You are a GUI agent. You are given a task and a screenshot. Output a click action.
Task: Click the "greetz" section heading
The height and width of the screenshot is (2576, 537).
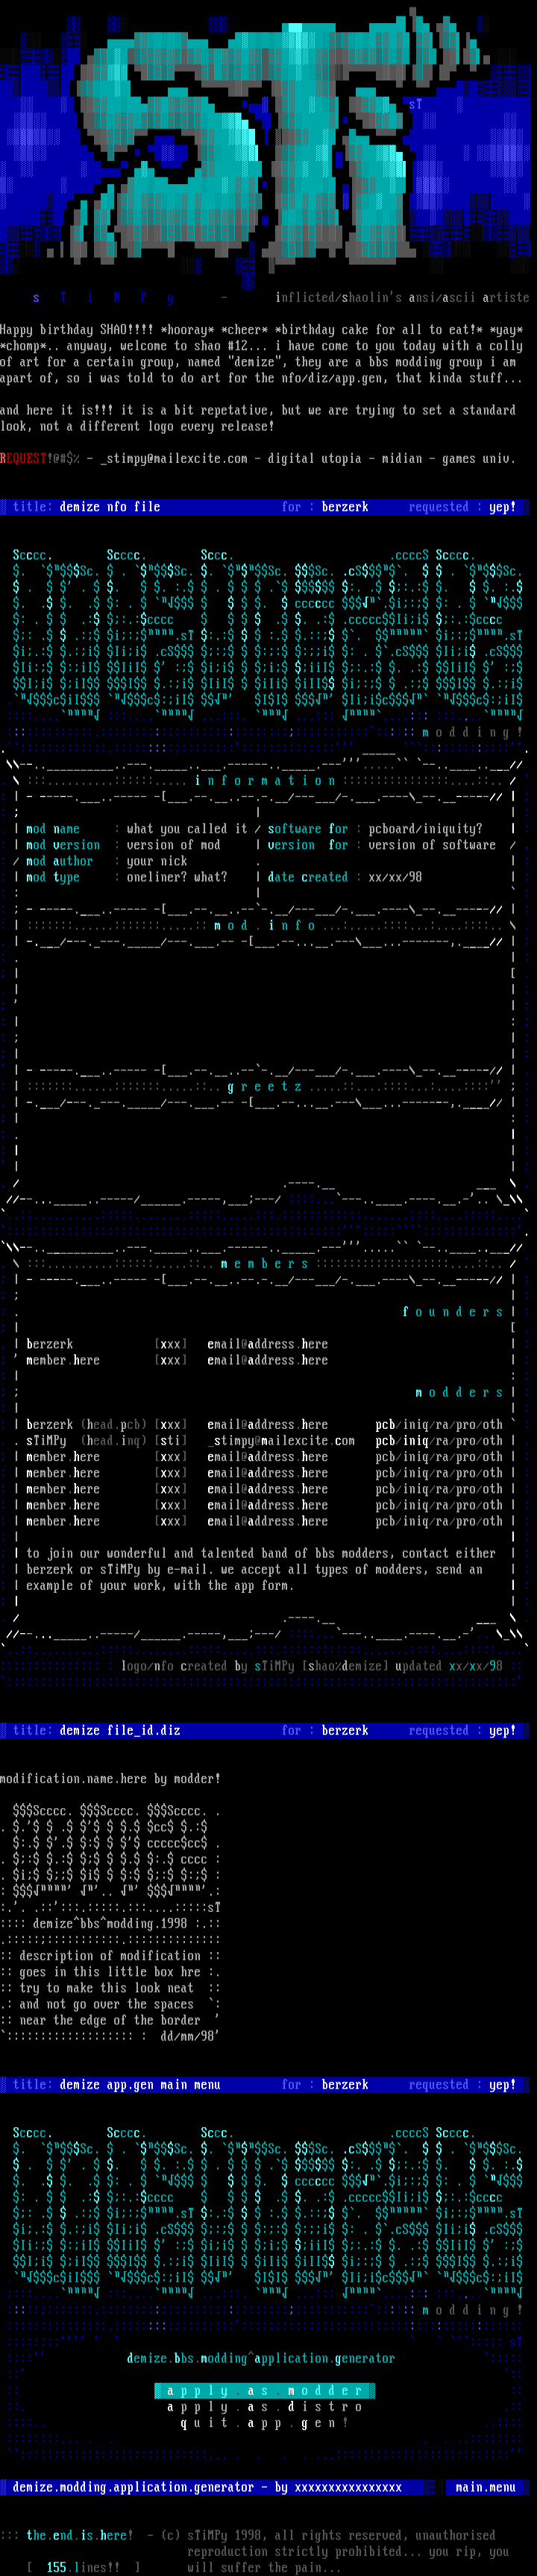[264, 1086]
